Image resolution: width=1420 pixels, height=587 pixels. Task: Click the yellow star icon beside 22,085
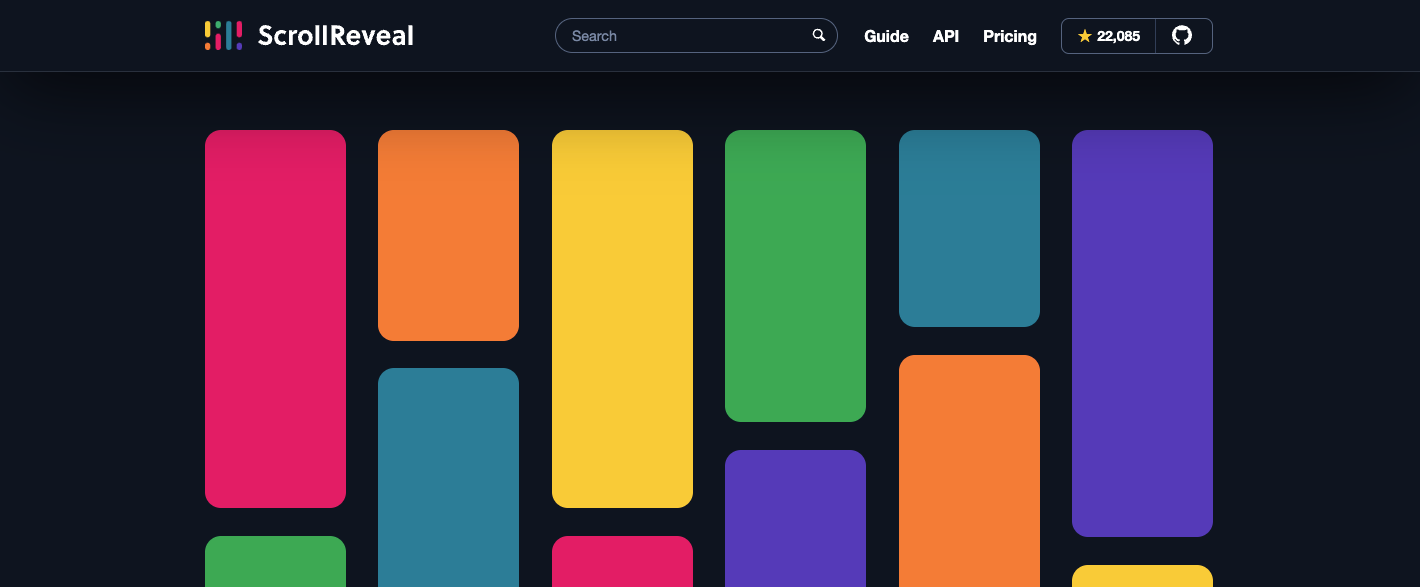point(1084,36)
